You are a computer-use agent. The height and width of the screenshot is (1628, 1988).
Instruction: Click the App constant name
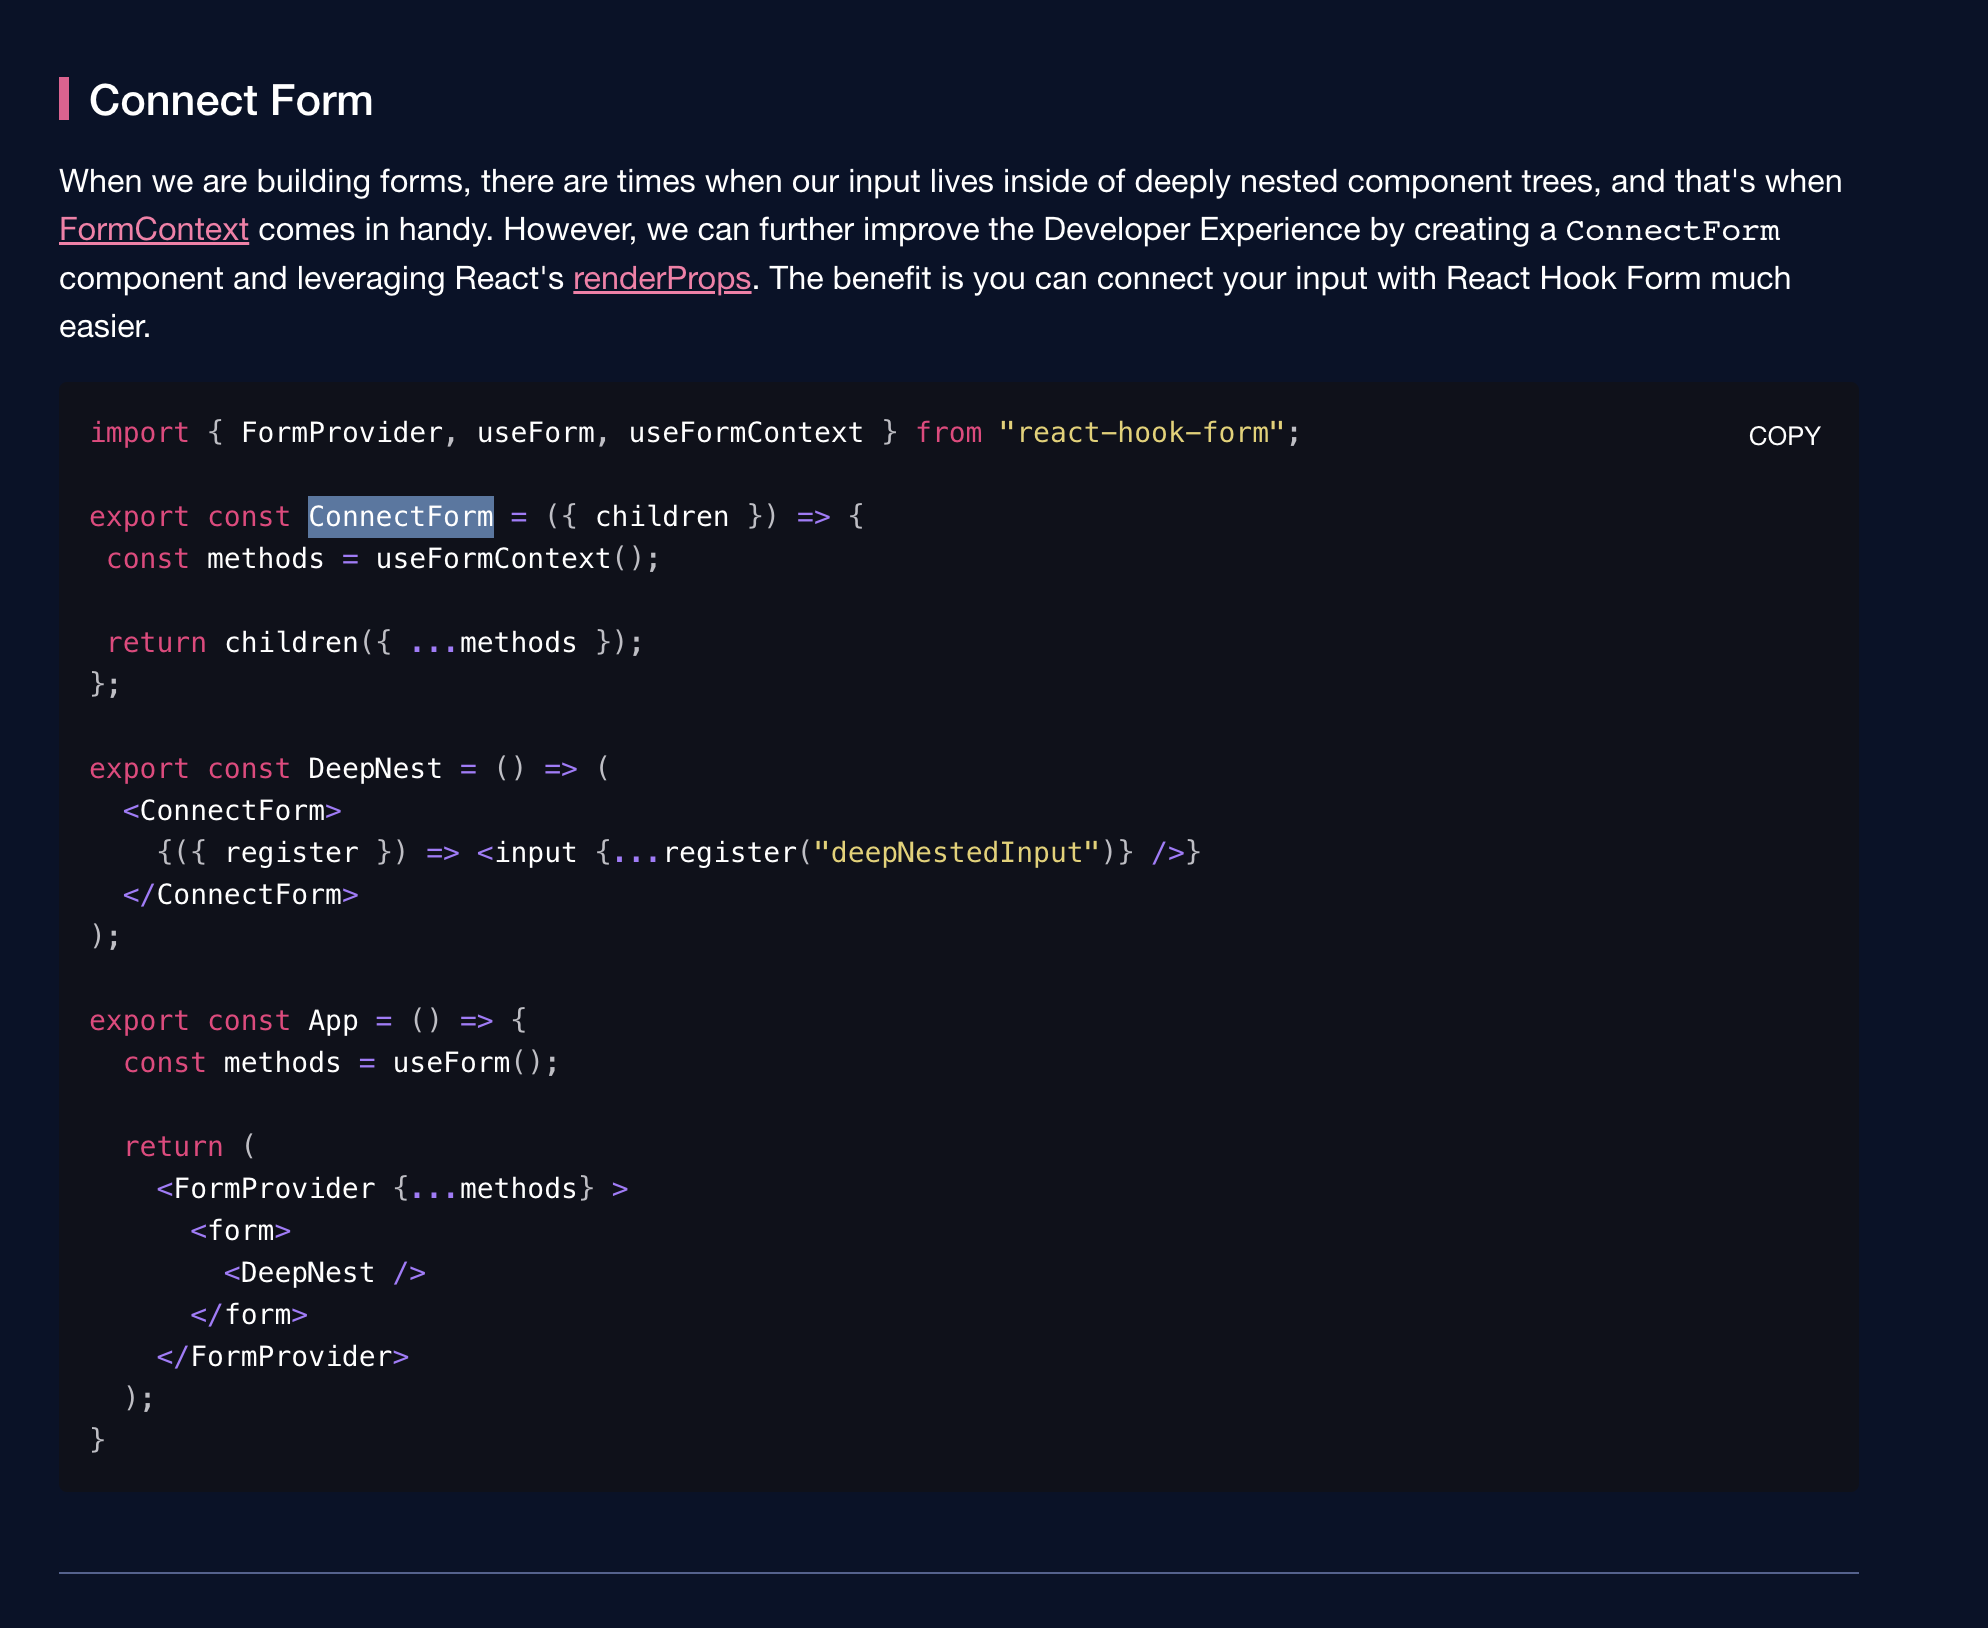point(332,1021)
